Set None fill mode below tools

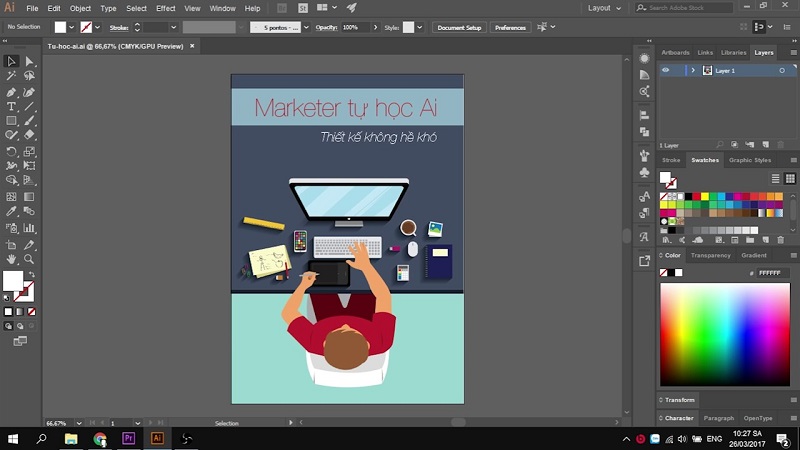click(x=32, y=312)
